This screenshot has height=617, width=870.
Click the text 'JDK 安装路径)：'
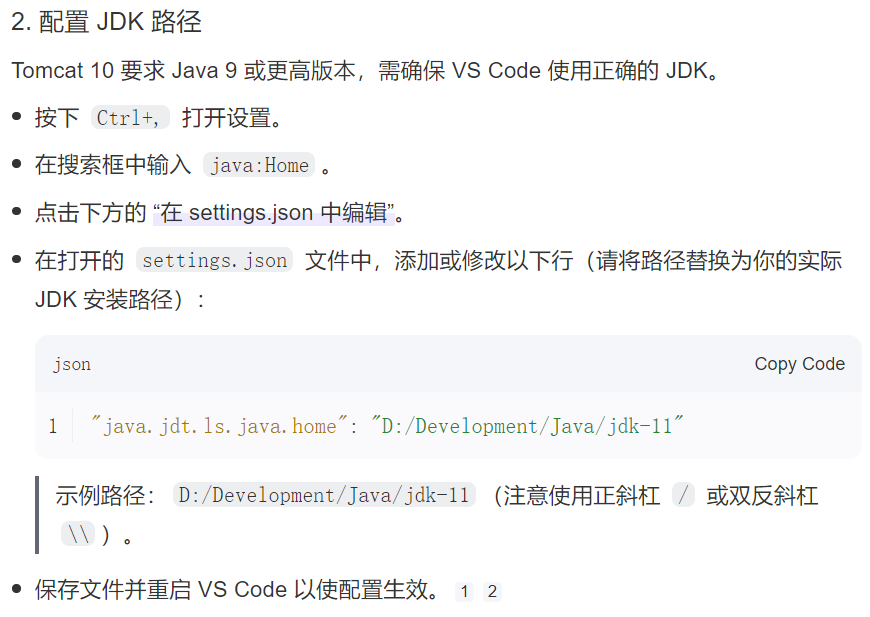120,300
